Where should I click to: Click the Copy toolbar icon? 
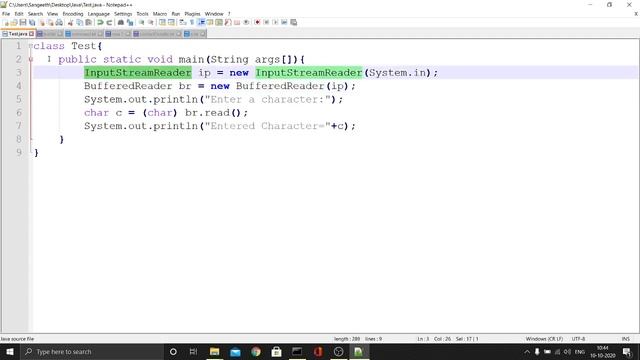79,22
